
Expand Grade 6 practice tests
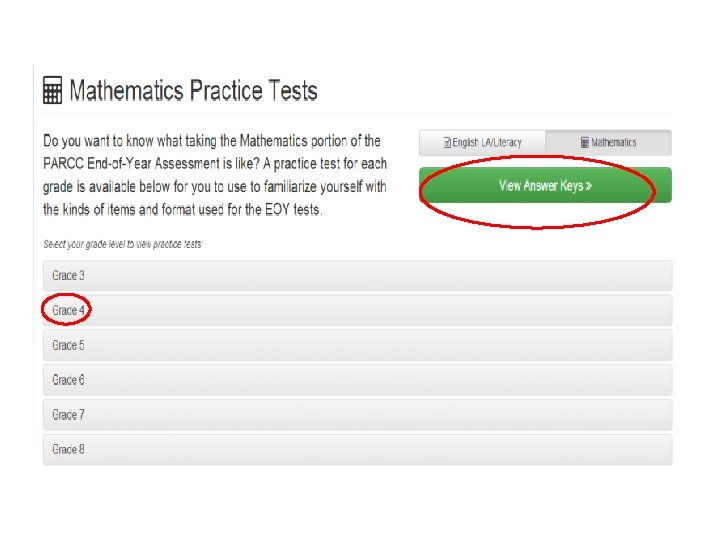pyautogui.click(x=358, y=380)
